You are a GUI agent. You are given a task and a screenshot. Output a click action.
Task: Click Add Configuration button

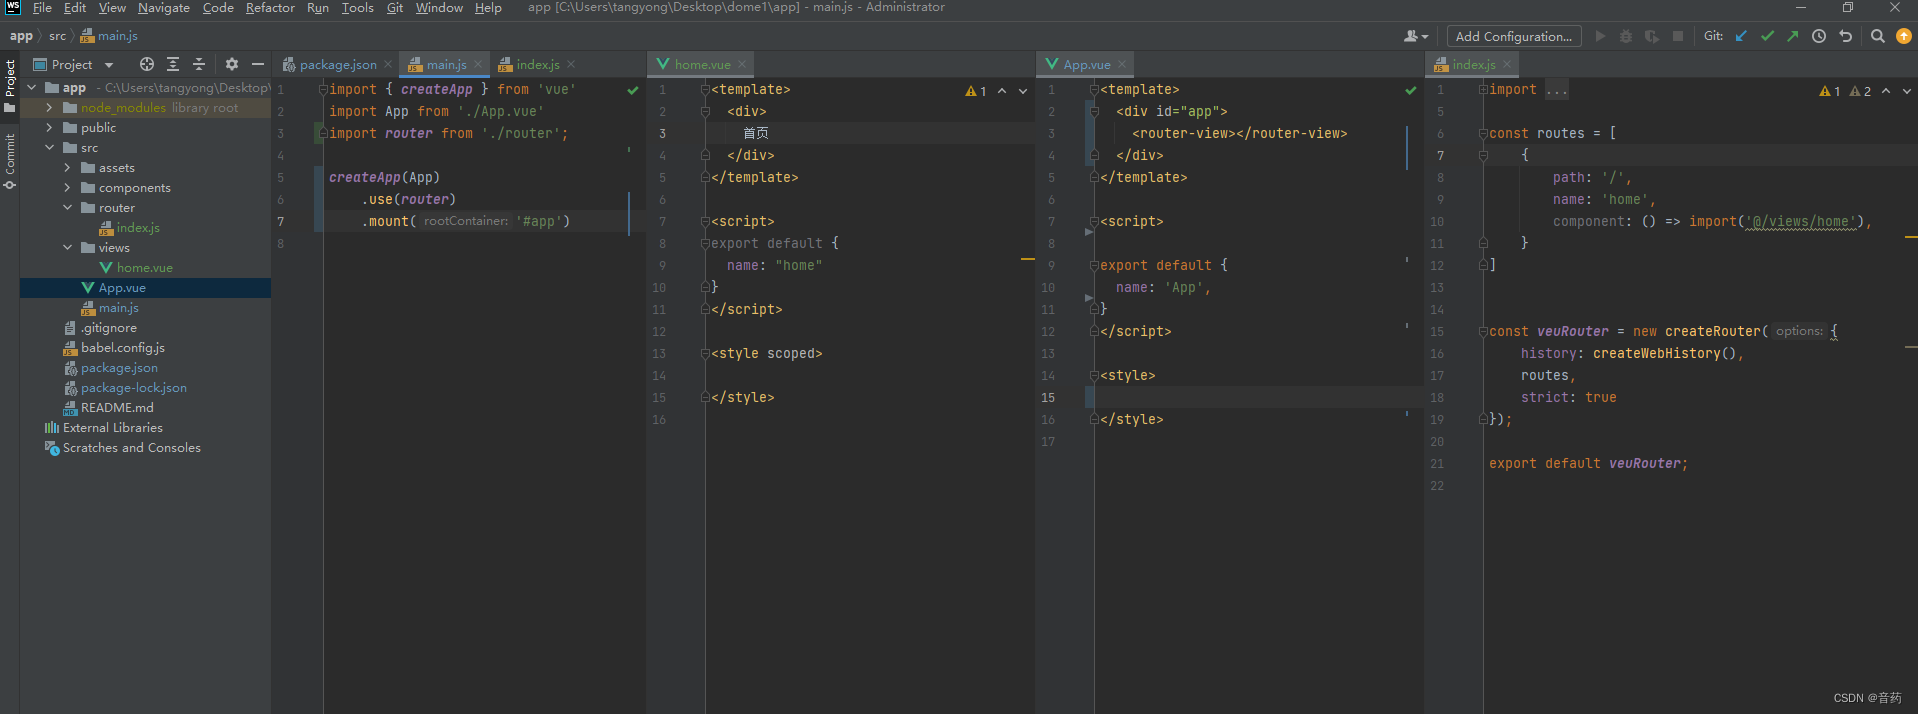pyautogui.click(x=1514, y=36)
